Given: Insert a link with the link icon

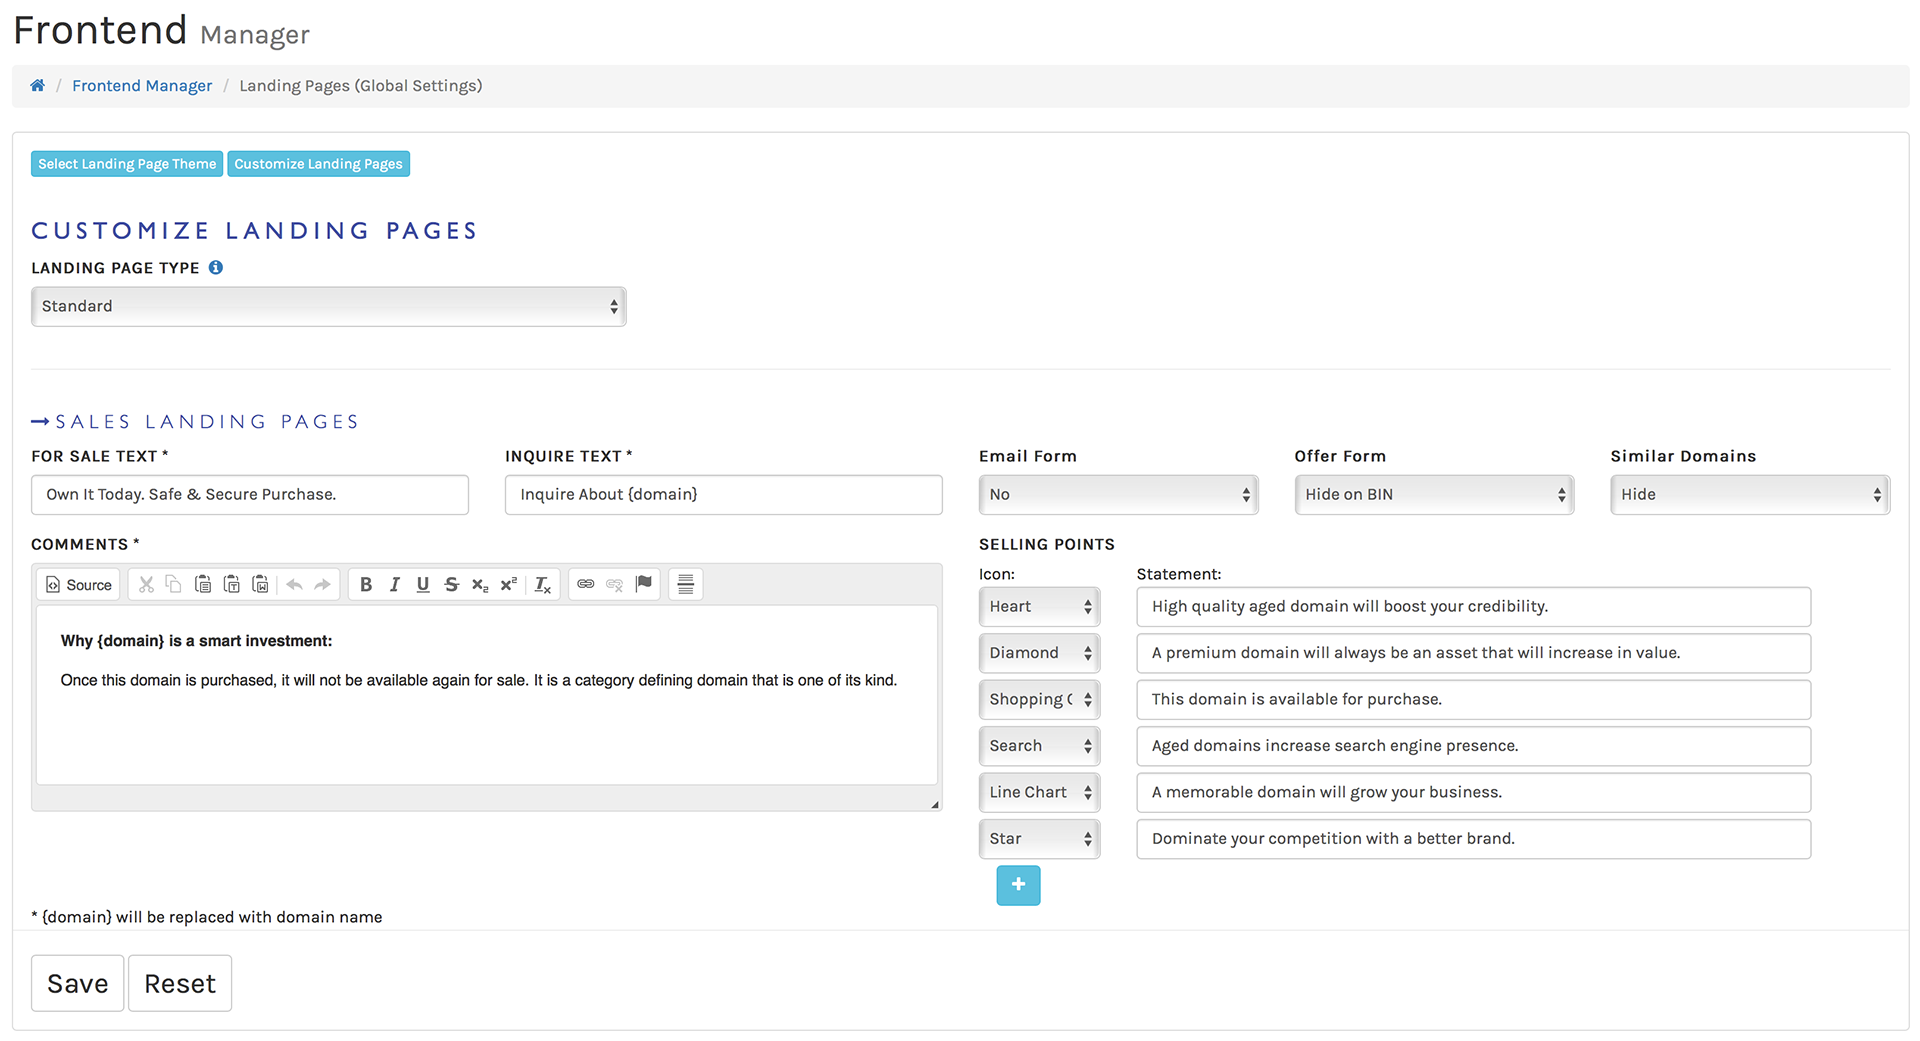Looking at the screenshot, I should click(x=586, y=584).
